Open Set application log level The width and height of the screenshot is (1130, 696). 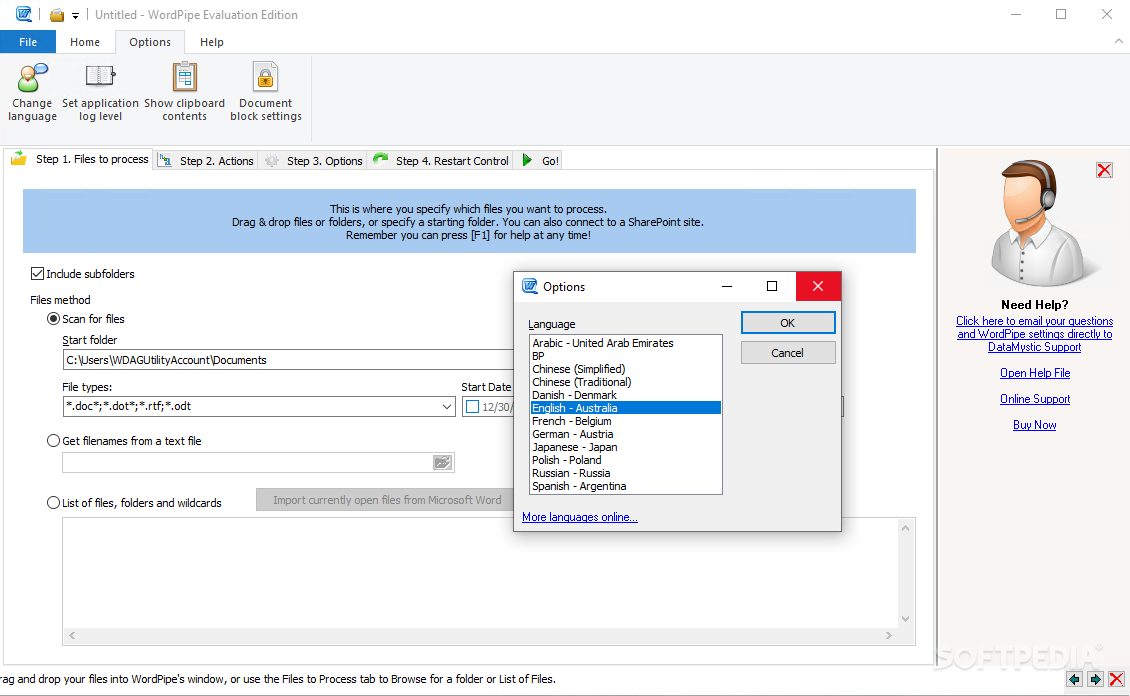(100, 92)
